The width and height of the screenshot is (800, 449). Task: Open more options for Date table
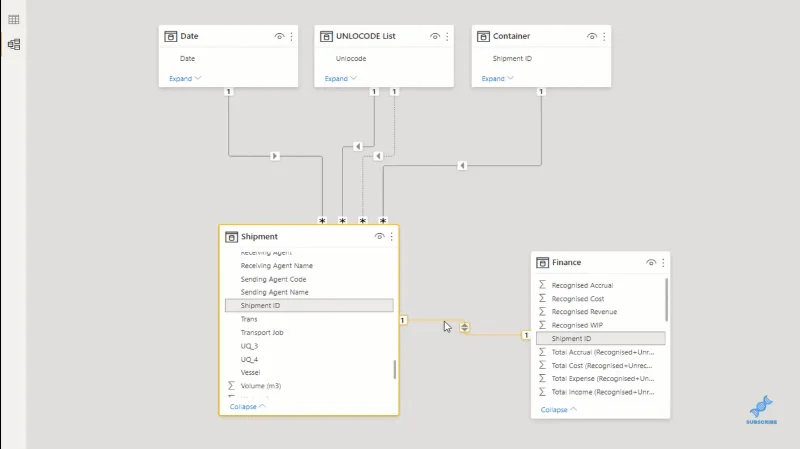tap(291, 36)
